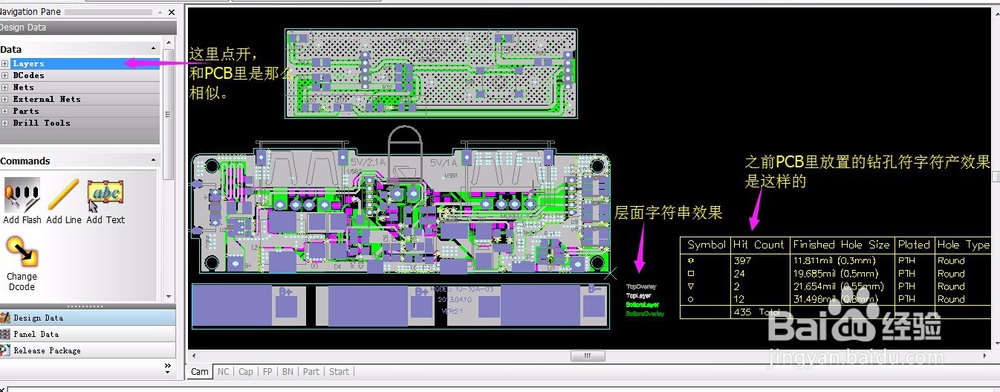Collapse the Data section header

pos(80,49)
